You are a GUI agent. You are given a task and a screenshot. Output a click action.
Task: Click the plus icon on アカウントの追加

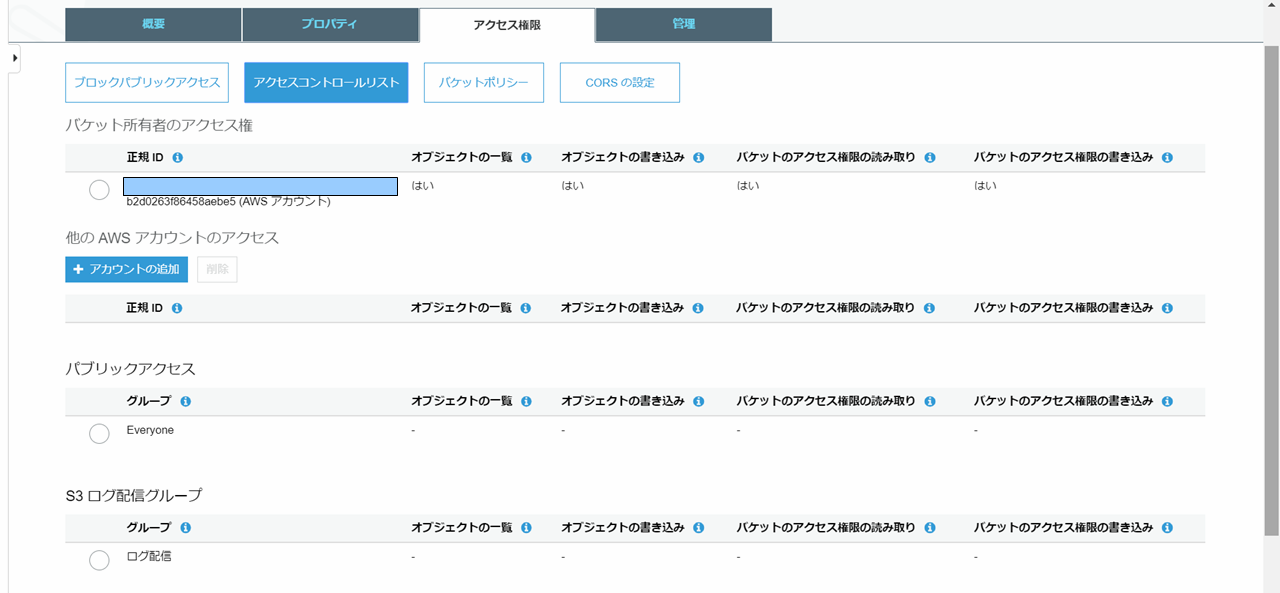click(x=78, y=270)
